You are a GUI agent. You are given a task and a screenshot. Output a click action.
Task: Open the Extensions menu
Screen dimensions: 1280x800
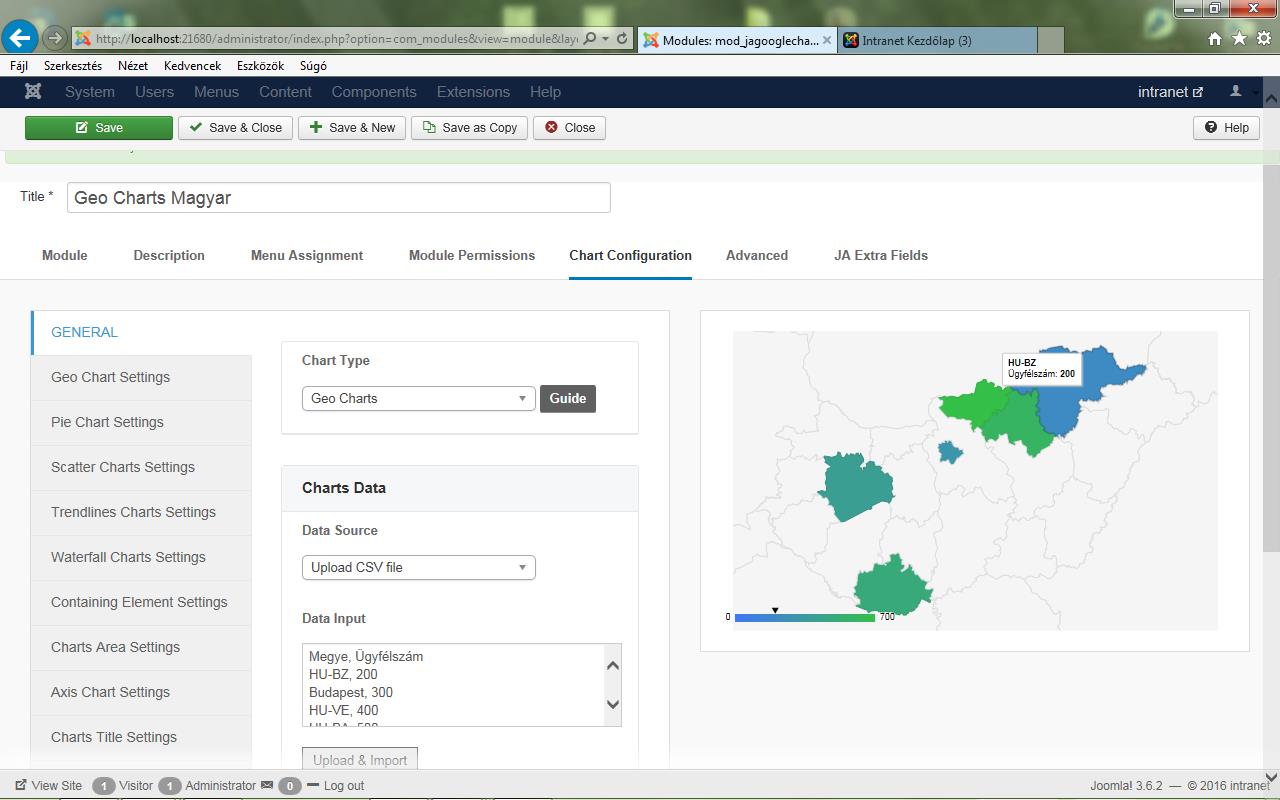[x=473, y=91]
